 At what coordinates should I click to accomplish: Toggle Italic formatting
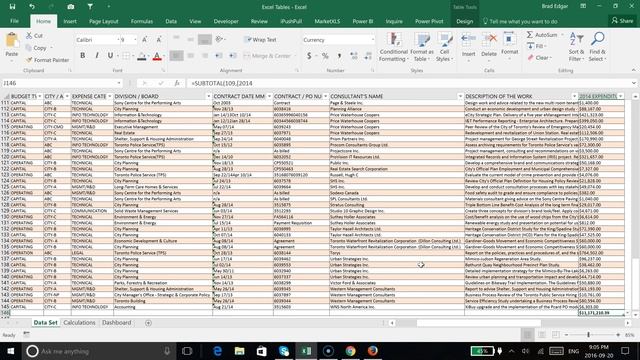(x=97, y=56)
